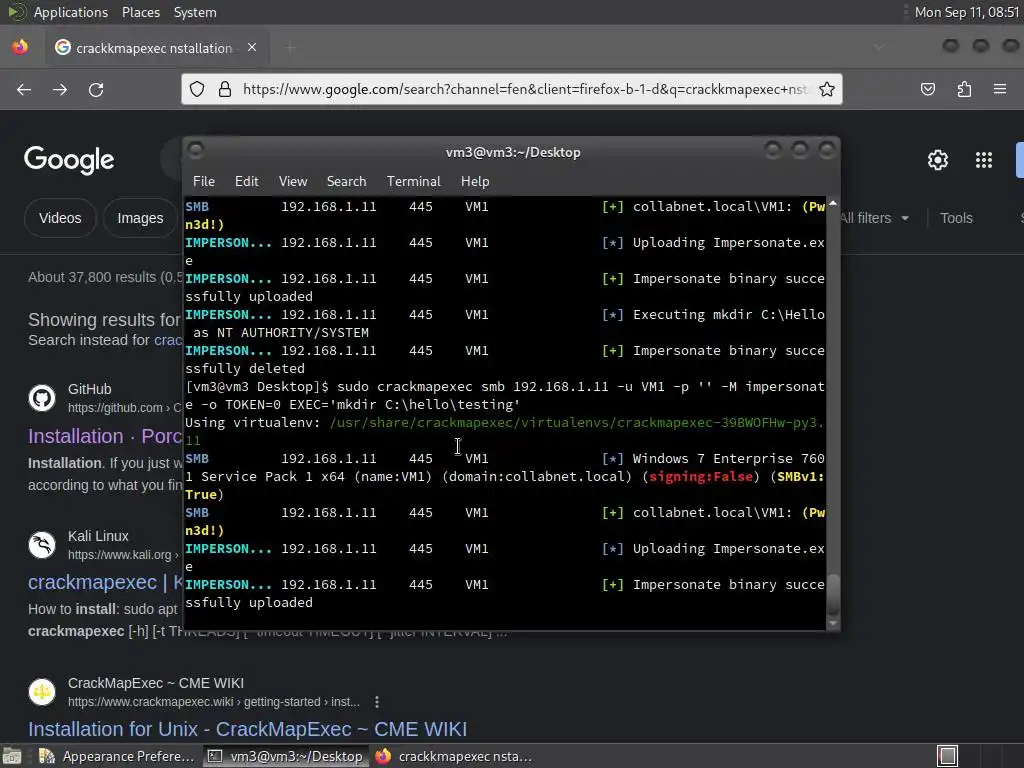This screenshot has width=1024, height=768.
Task: Switch to vm3@vm3:~/Desktop taskbar item
Action: click(x=284, y=756)
